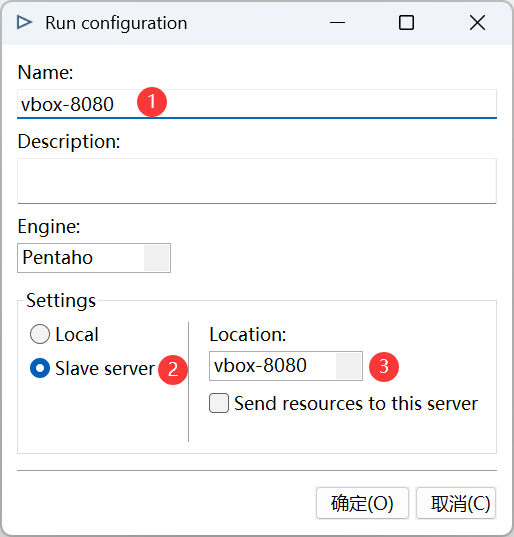Click inside the empty Description box

point(257,181)
